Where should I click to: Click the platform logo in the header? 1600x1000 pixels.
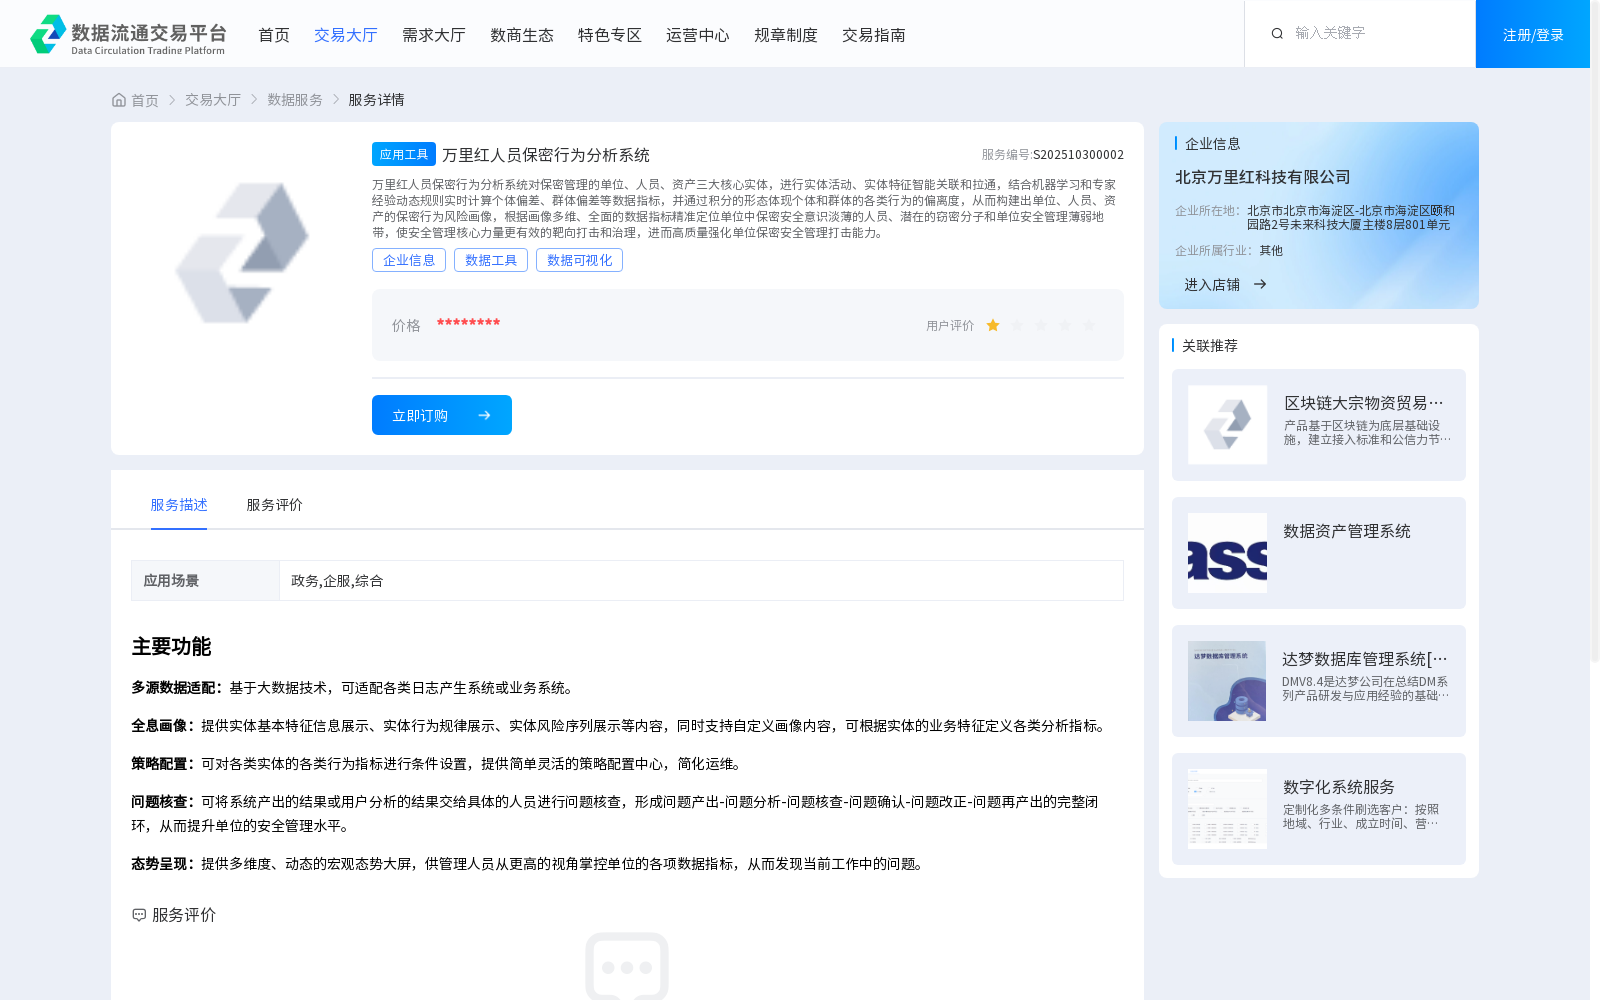(x=128, y=34)
